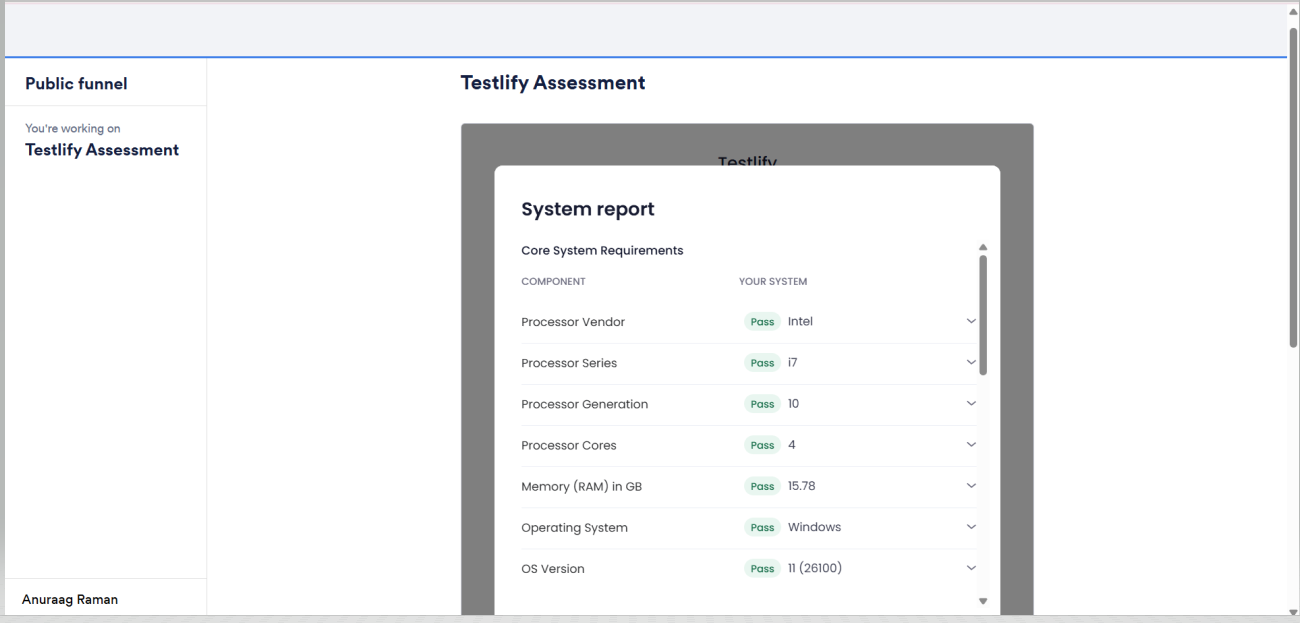Click the COMPONENT column header
Image resolution: width=1300 pixels, height=623 pixels.
click(x=553, y=282)
